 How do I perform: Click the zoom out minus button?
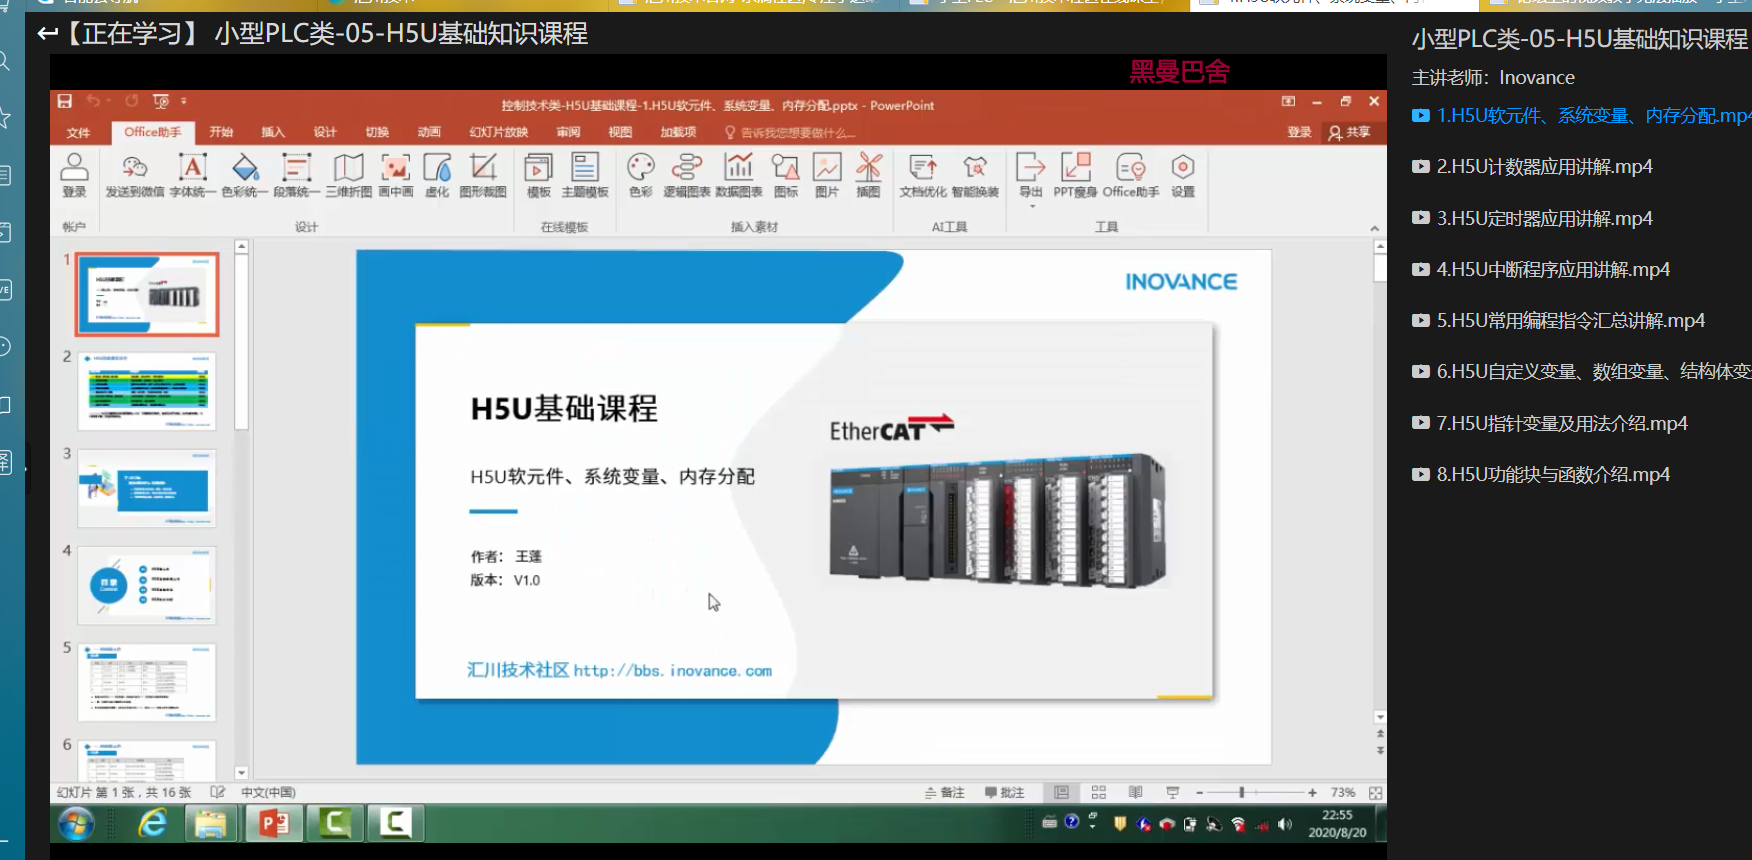1199,792
